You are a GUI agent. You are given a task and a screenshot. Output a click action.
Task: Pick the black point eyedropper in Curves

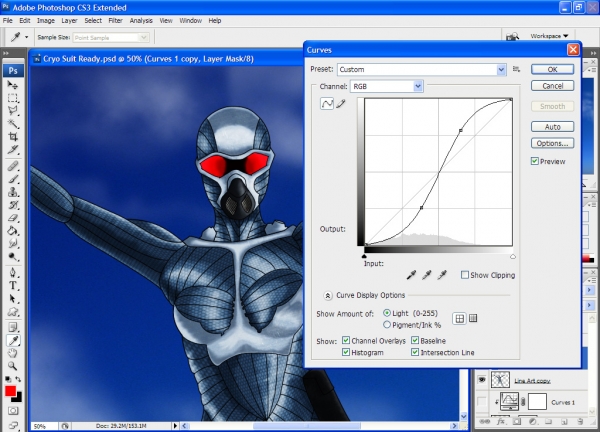point(411,275)
